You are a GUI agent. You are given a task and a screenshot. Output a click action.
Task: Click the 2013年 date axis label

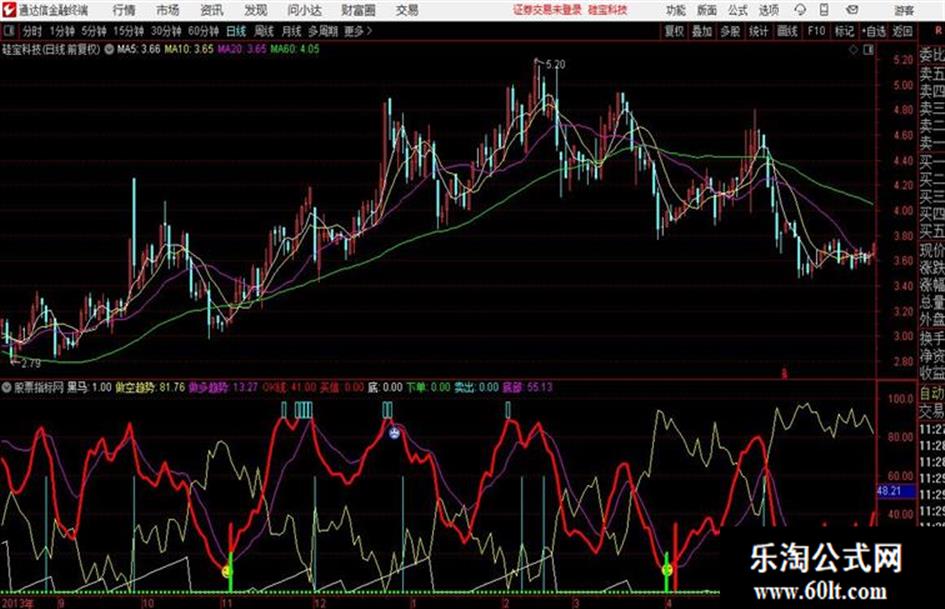tap(18, 603)
